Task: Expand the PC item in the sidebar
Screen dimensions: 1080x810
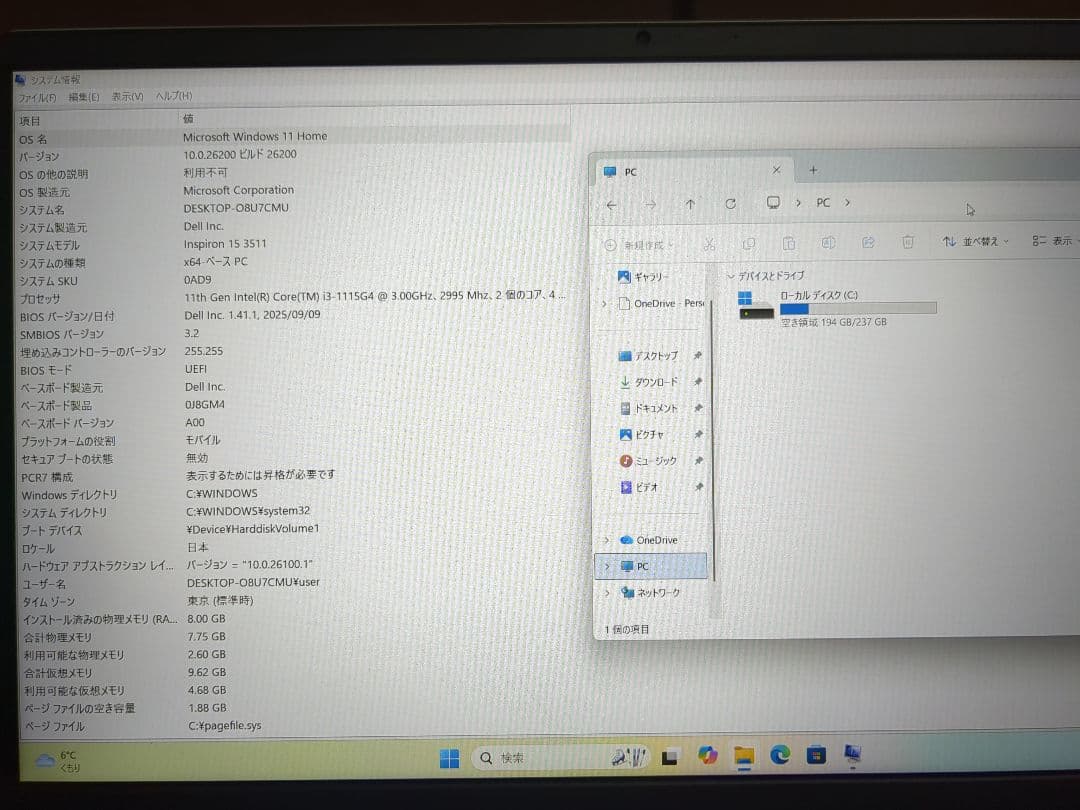Action: [x=606, y=565]
